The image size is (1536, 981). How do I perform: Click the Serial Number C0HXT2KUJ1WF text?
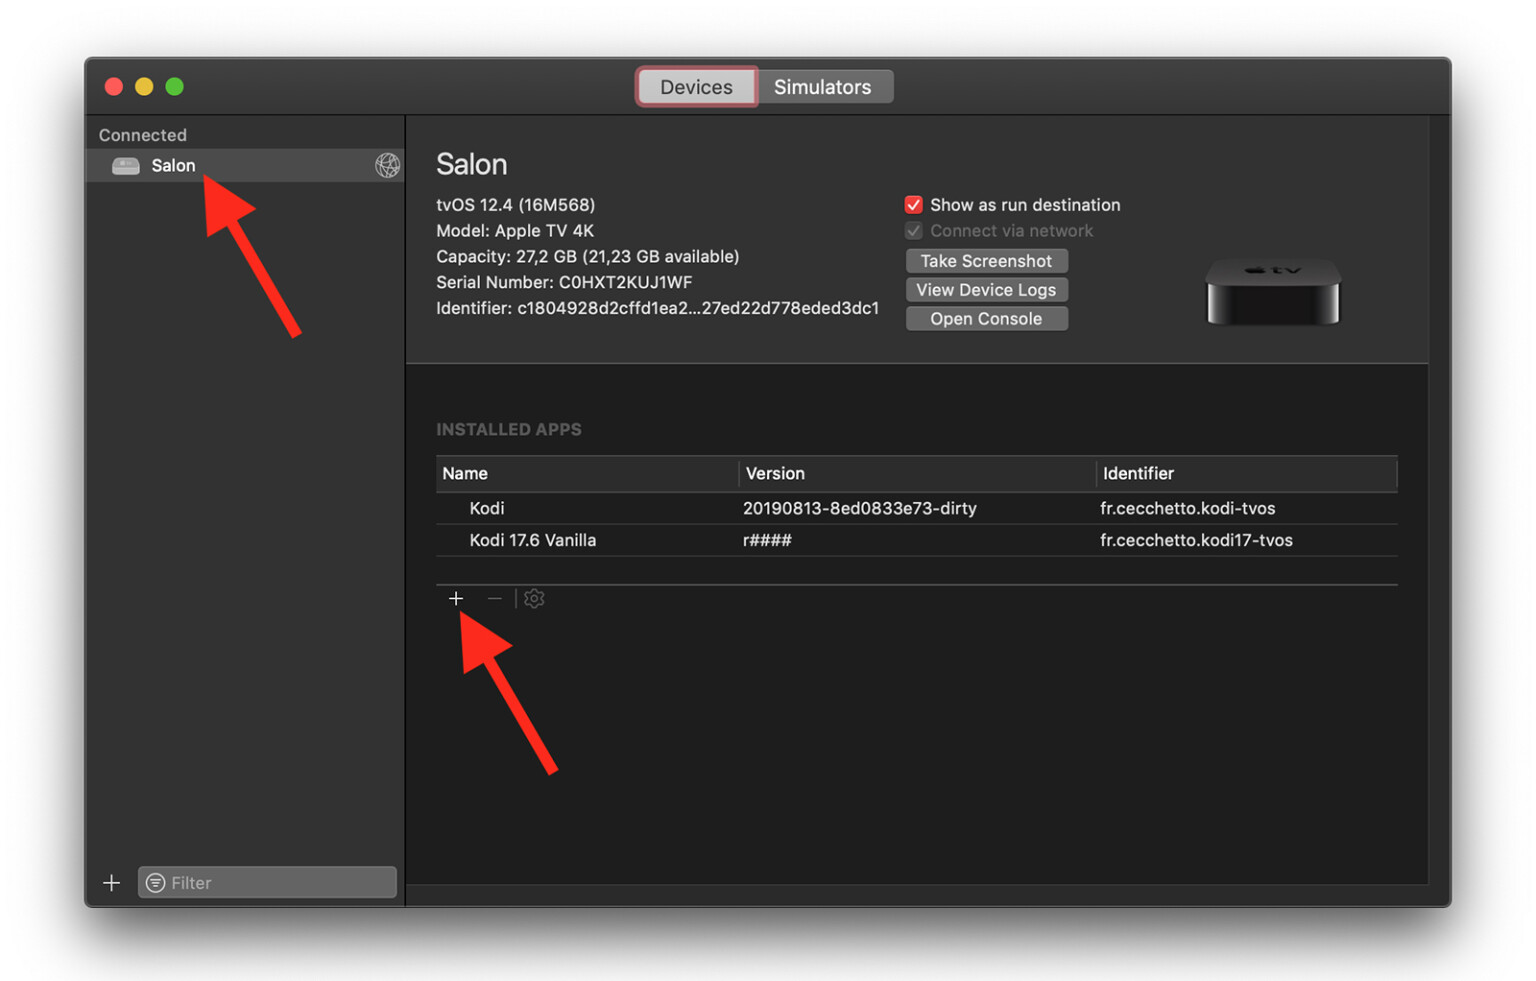[564, 283]
